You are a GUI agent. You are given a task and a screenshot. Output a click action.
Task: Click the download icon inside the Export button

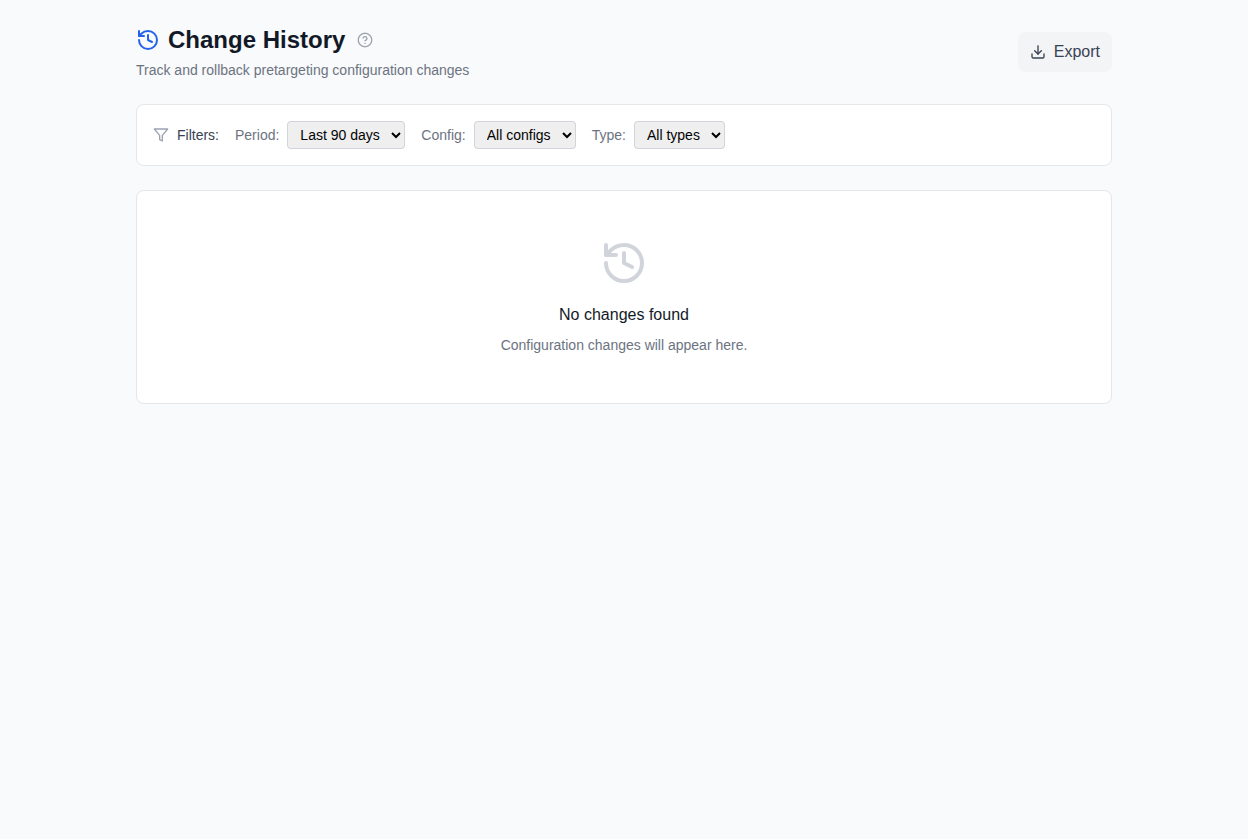tap(1040, 51)
